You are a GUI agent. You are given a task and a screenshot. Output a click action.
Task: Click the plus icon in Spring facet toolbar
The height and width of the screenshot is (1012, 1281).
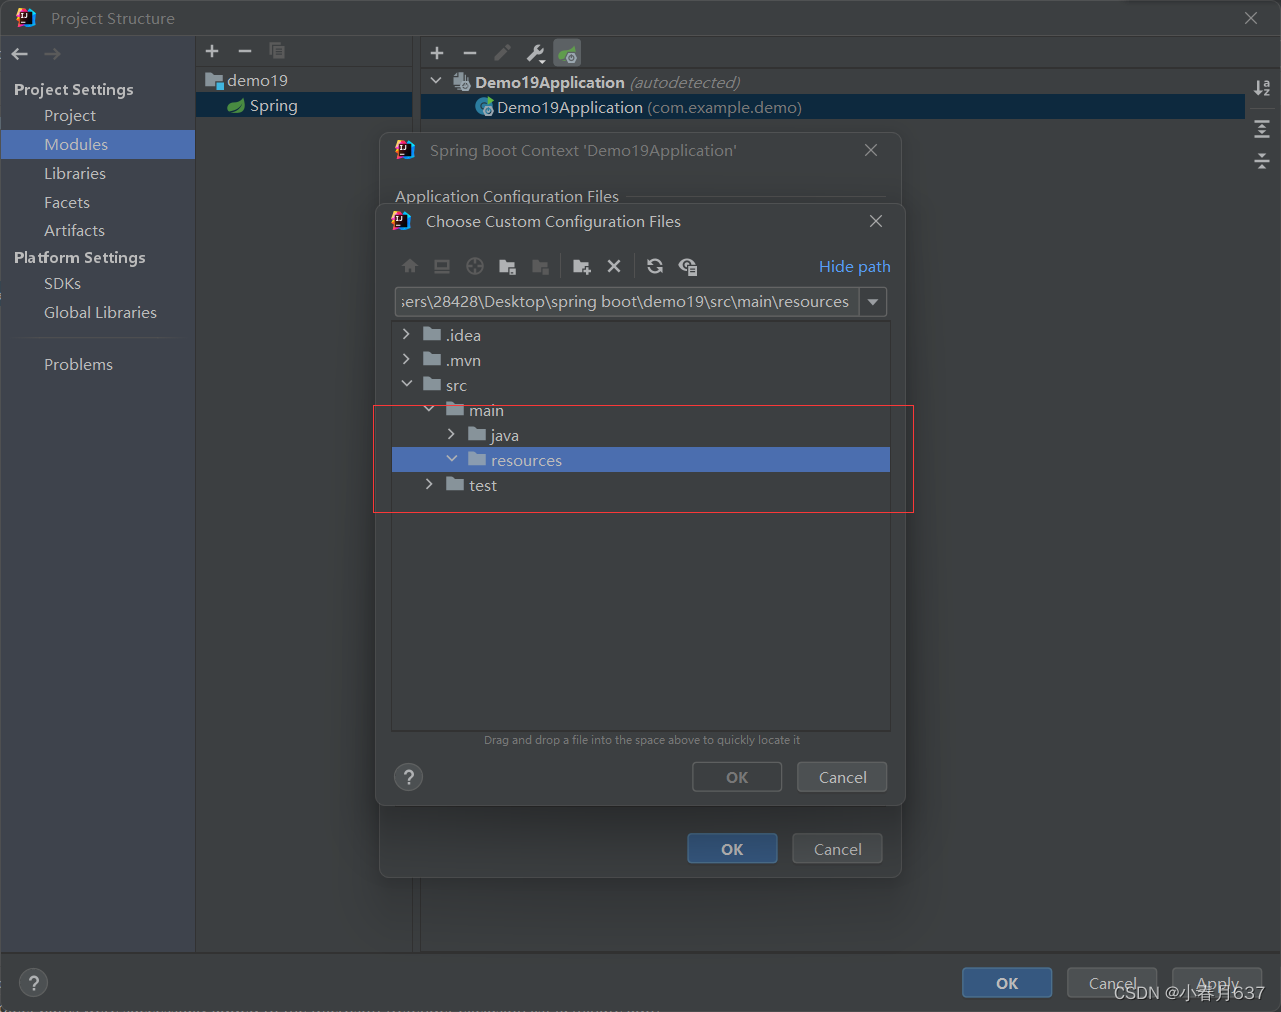437,53
